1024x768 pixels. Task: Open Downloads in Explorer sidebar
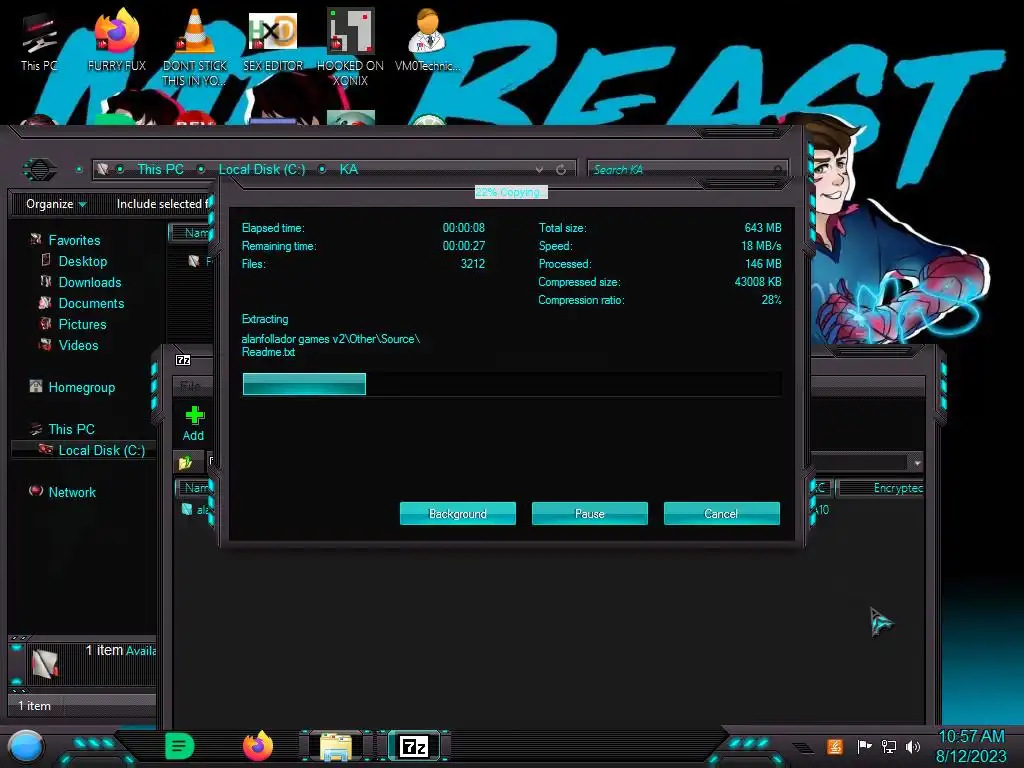click(x=89, y=282)
